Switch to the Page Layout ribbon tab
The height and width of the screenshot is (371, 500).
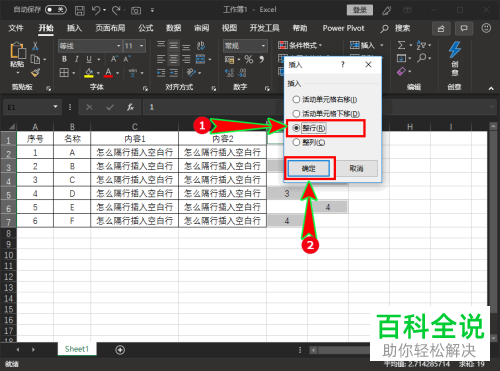tap(110, 28)
